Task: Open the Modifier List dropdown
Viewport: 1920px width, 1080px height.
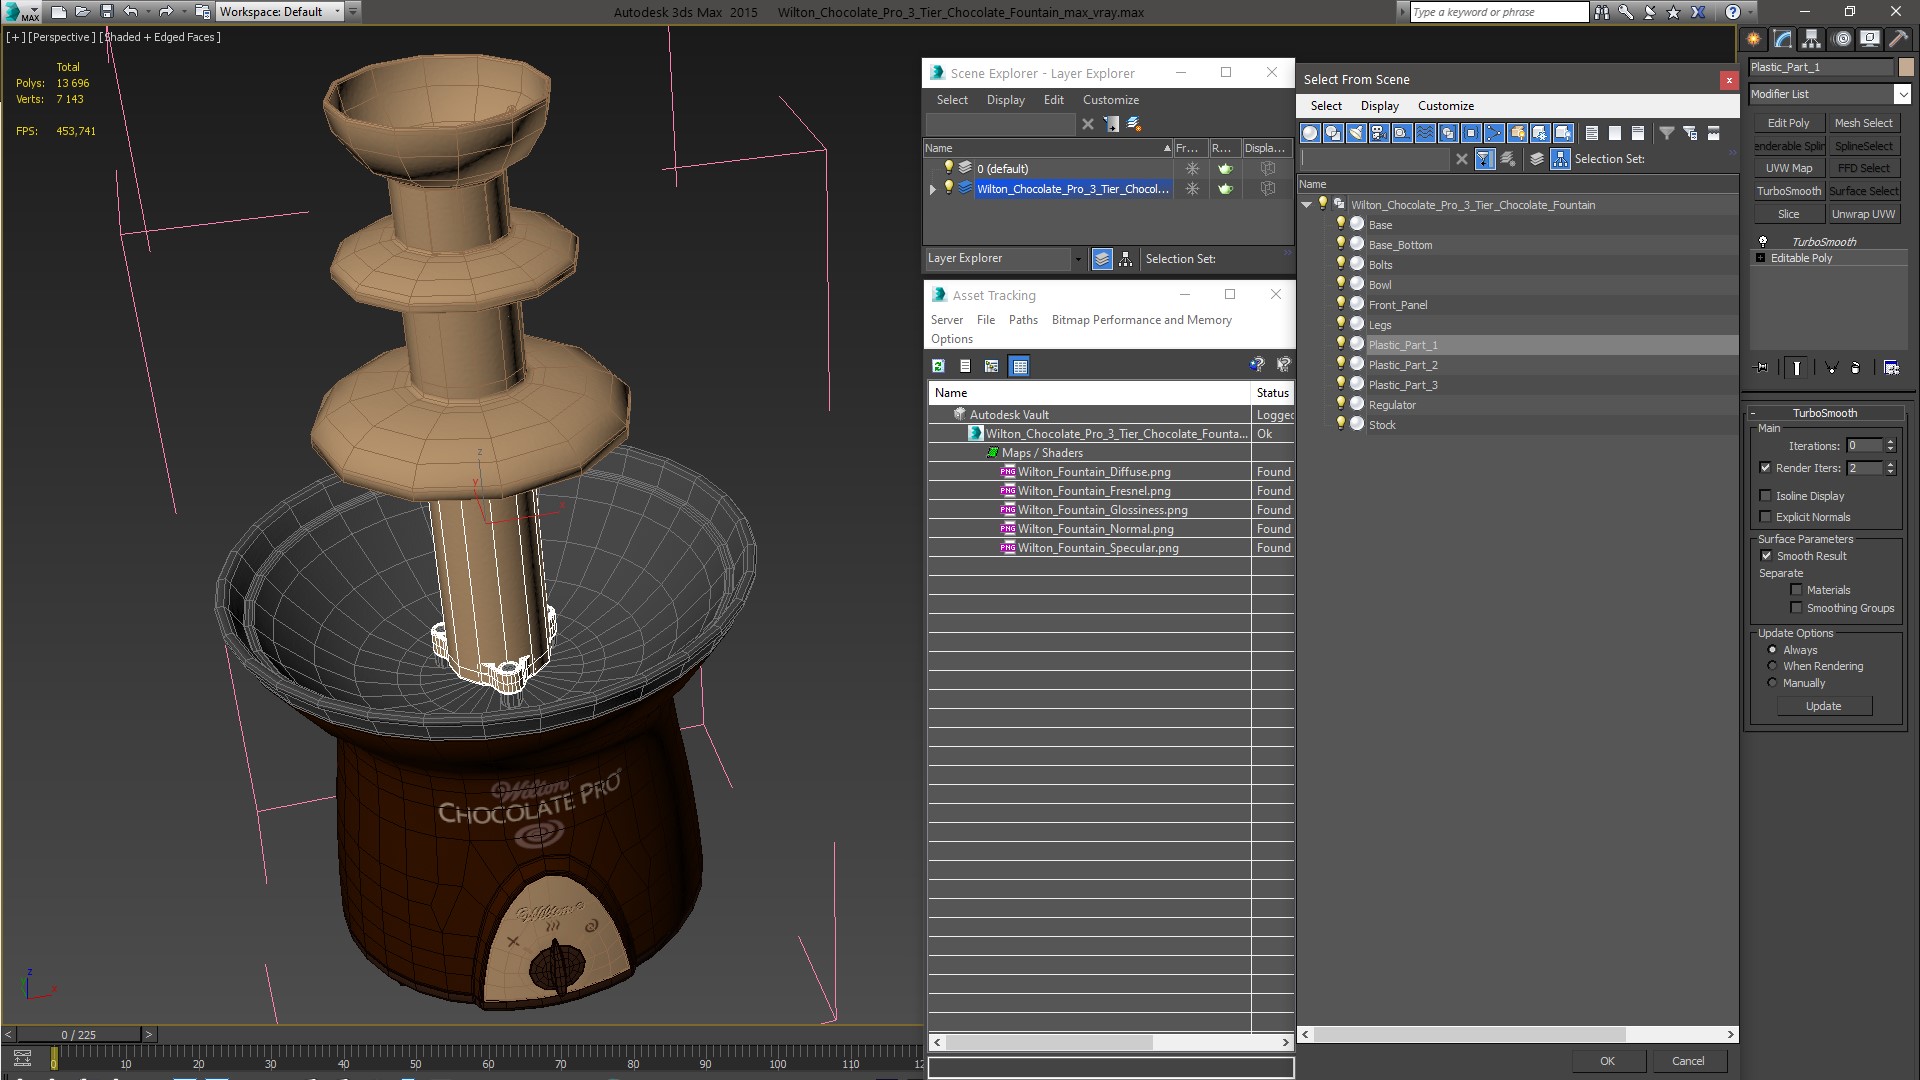Action: pyautogui.click(x=1901, y=94)
